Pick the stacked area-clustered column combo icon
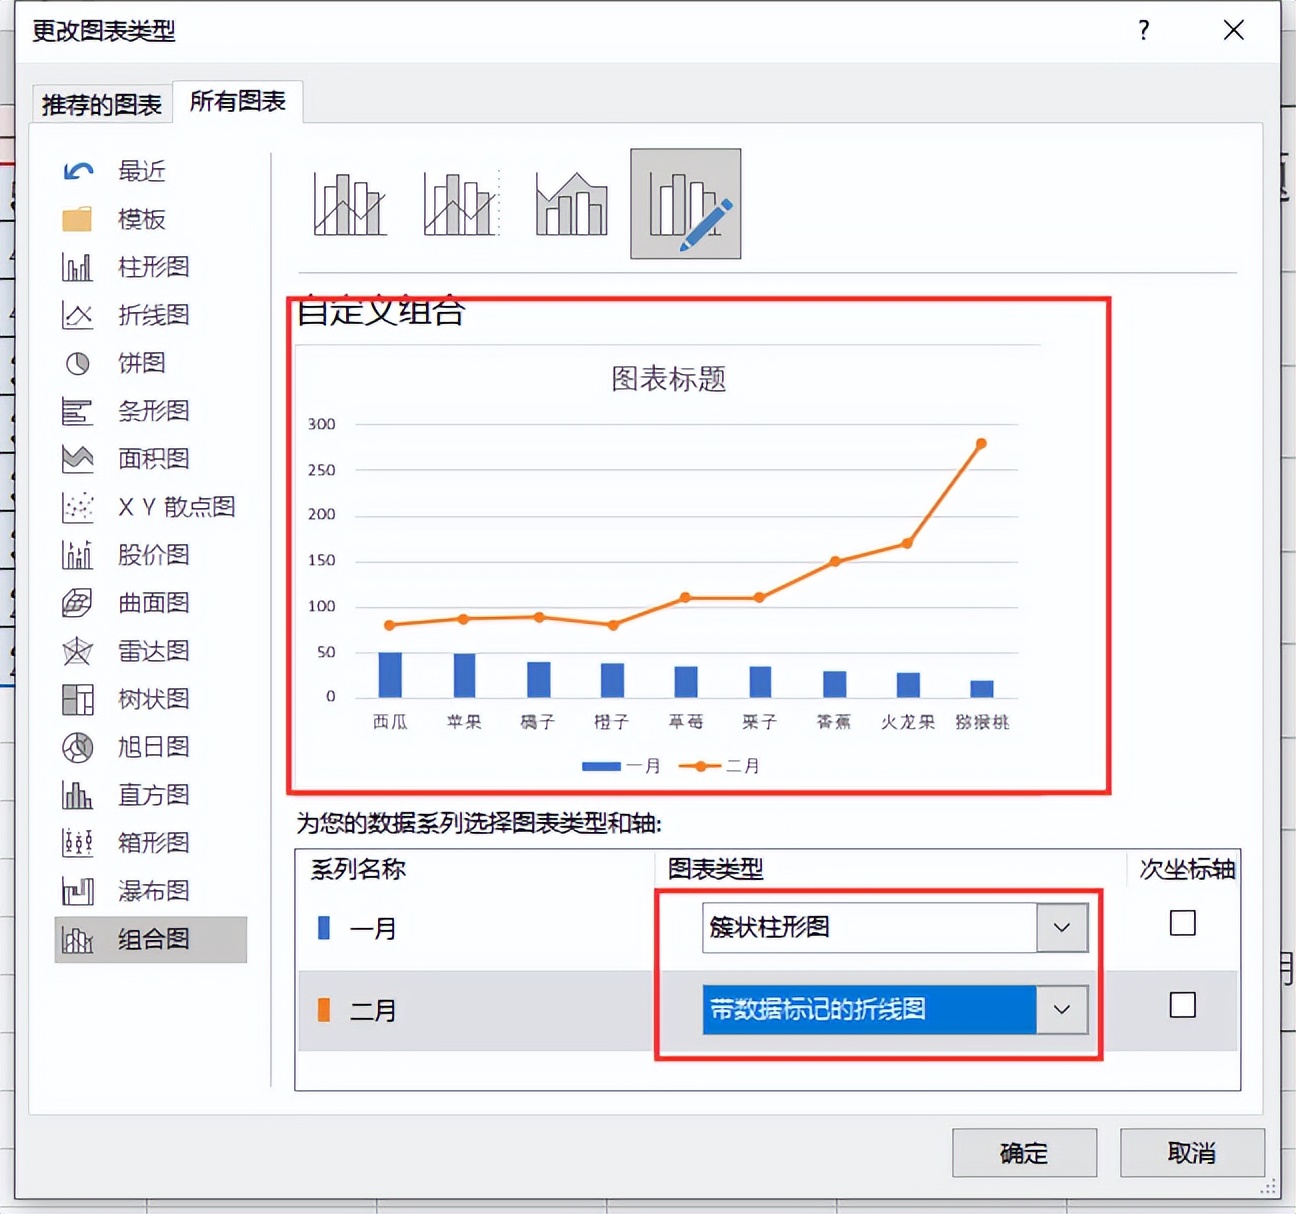The image size is (1296, 1214). [x=571, y=204]
